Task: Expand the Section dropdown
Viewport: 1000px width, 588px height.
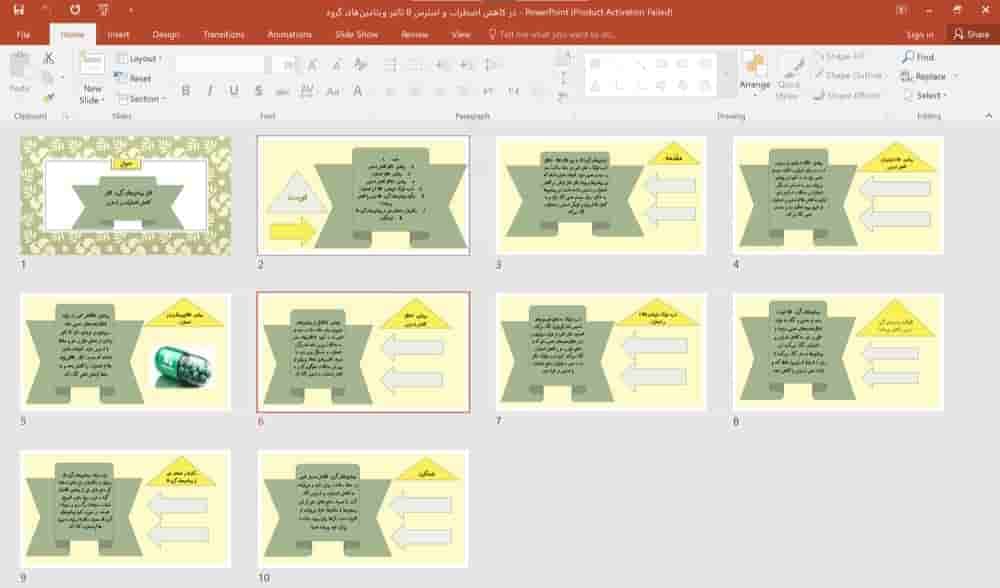Action: (142, 99)
